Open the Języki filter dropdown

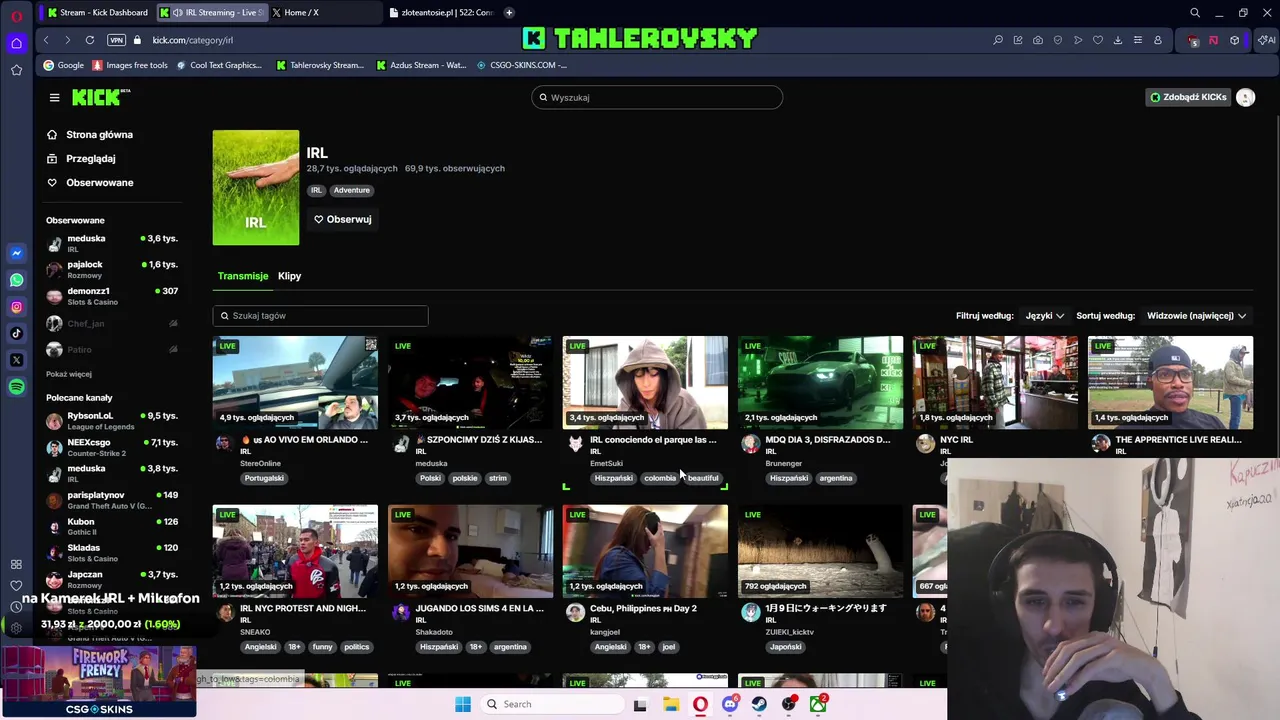1045,316
